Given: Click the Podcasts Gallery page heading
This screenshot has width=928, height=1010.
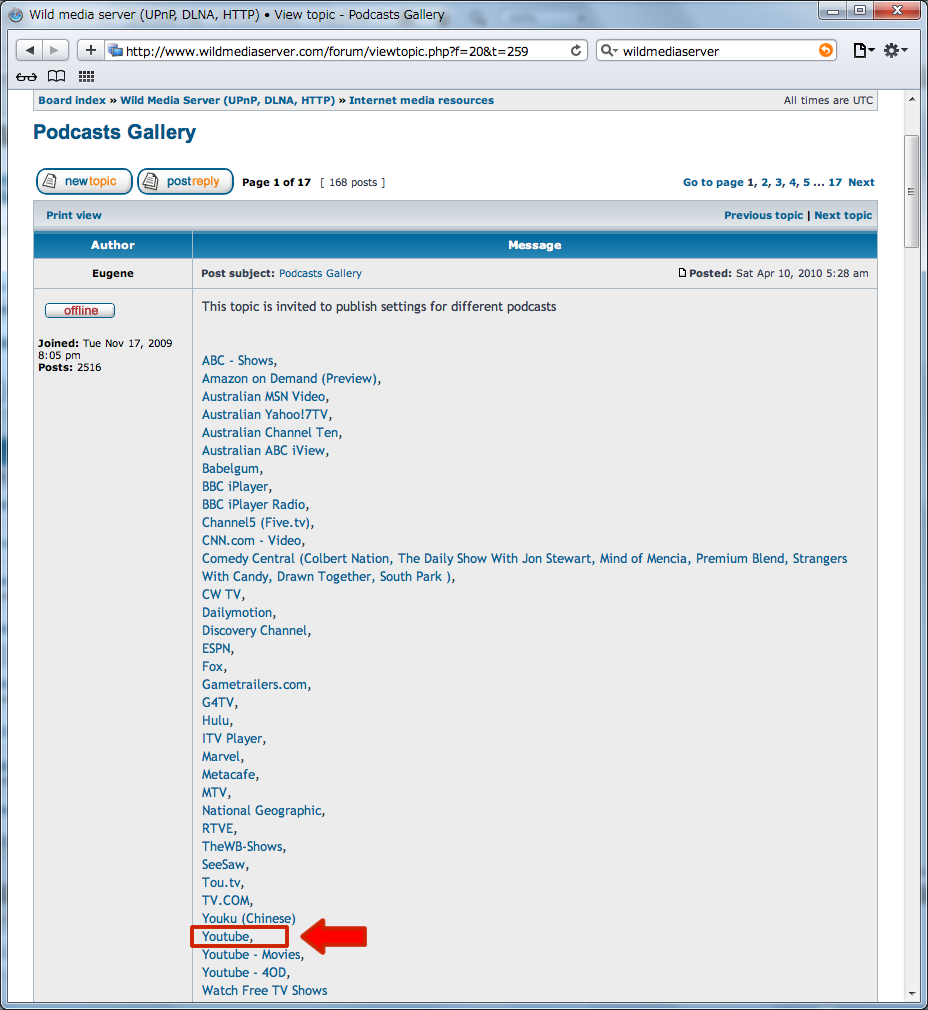Looking at the screenshot, I should click(x=115, y=132).
